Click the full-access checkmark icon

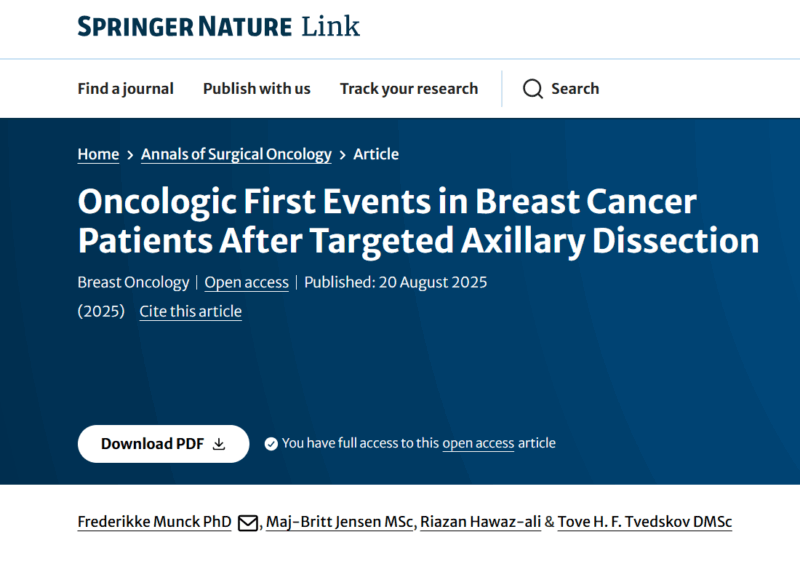click(x=271, y=444)
